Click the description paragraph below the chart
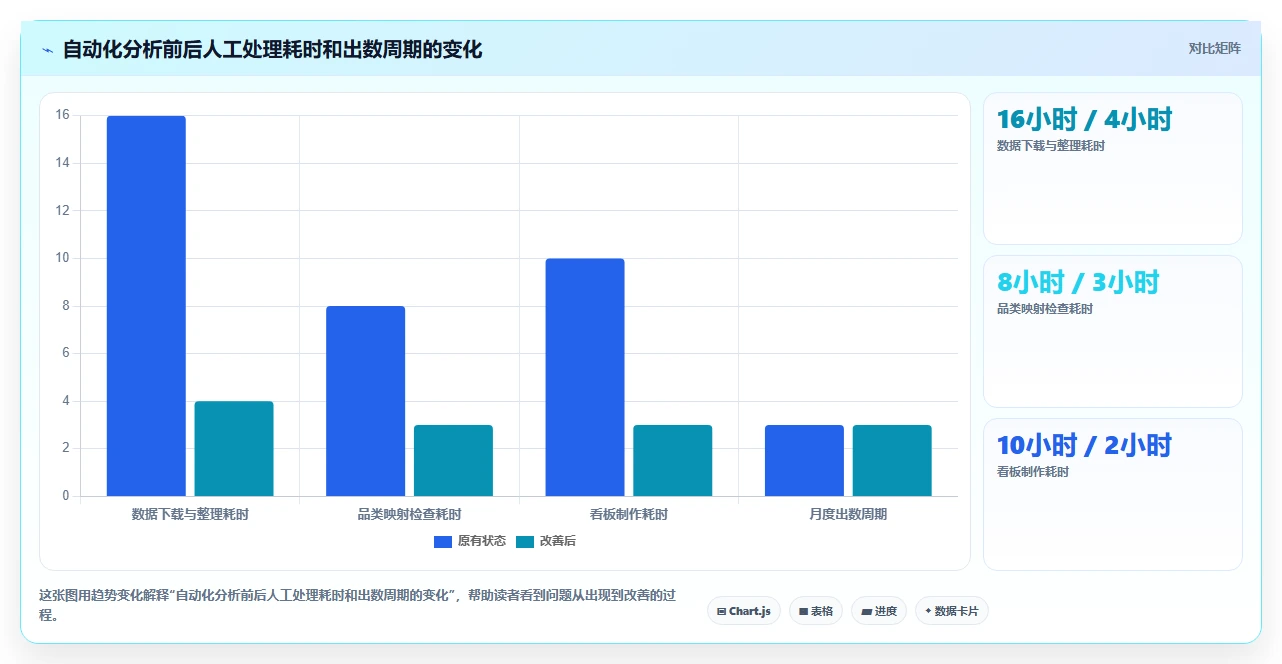The width and height of the screenshot is (1282, 664). tap(357, 605)
